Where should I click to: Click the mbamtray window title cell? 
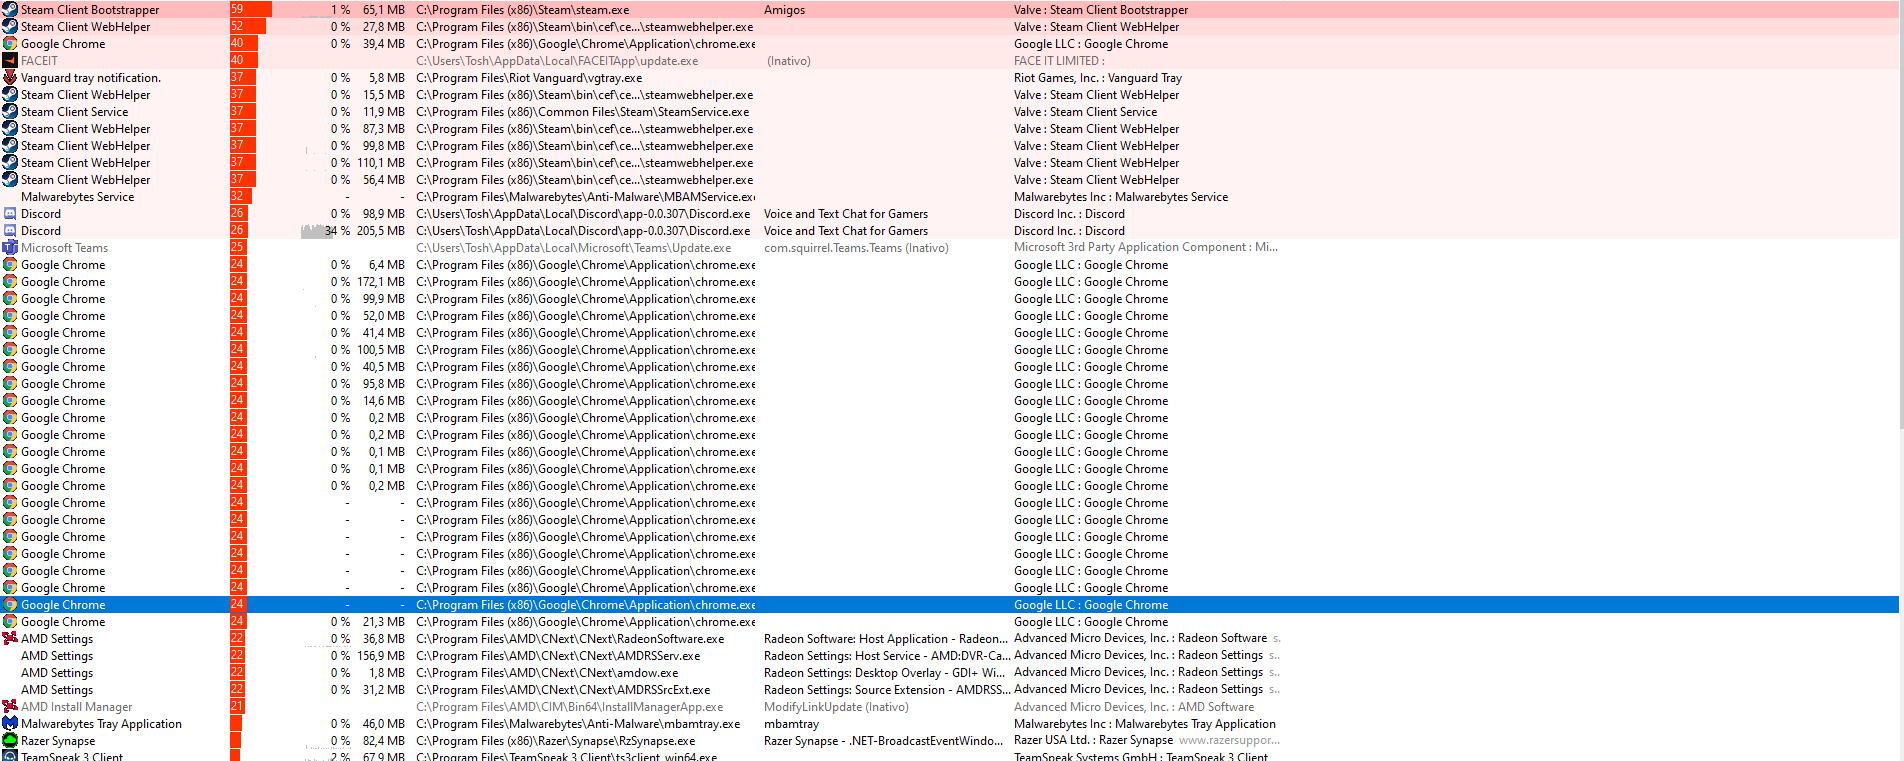tap(791, 724)
